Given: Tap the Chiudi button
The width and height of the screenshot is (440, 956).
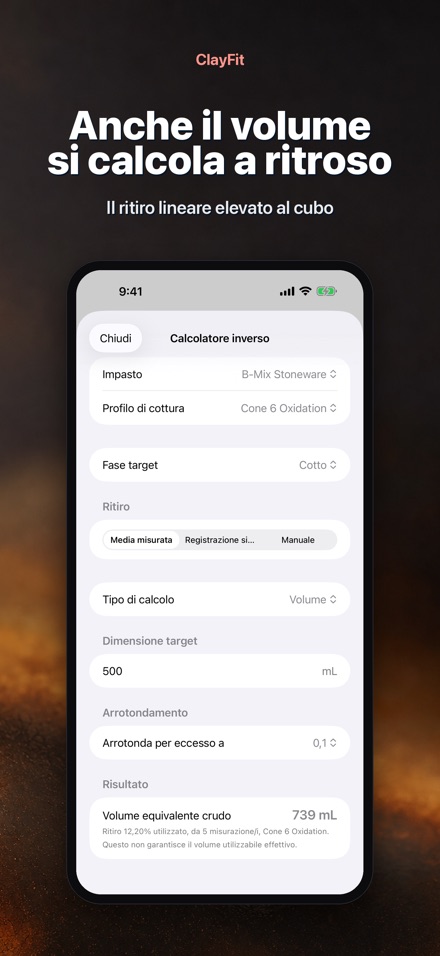Looking at the screenshot, I should click(x=115, y=338).
